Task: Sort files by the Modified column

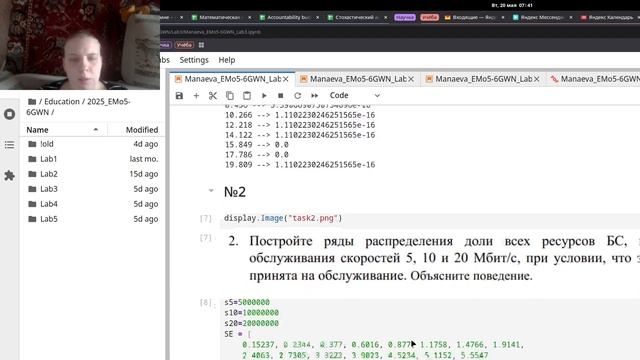Action: click(x=136, y=130)
